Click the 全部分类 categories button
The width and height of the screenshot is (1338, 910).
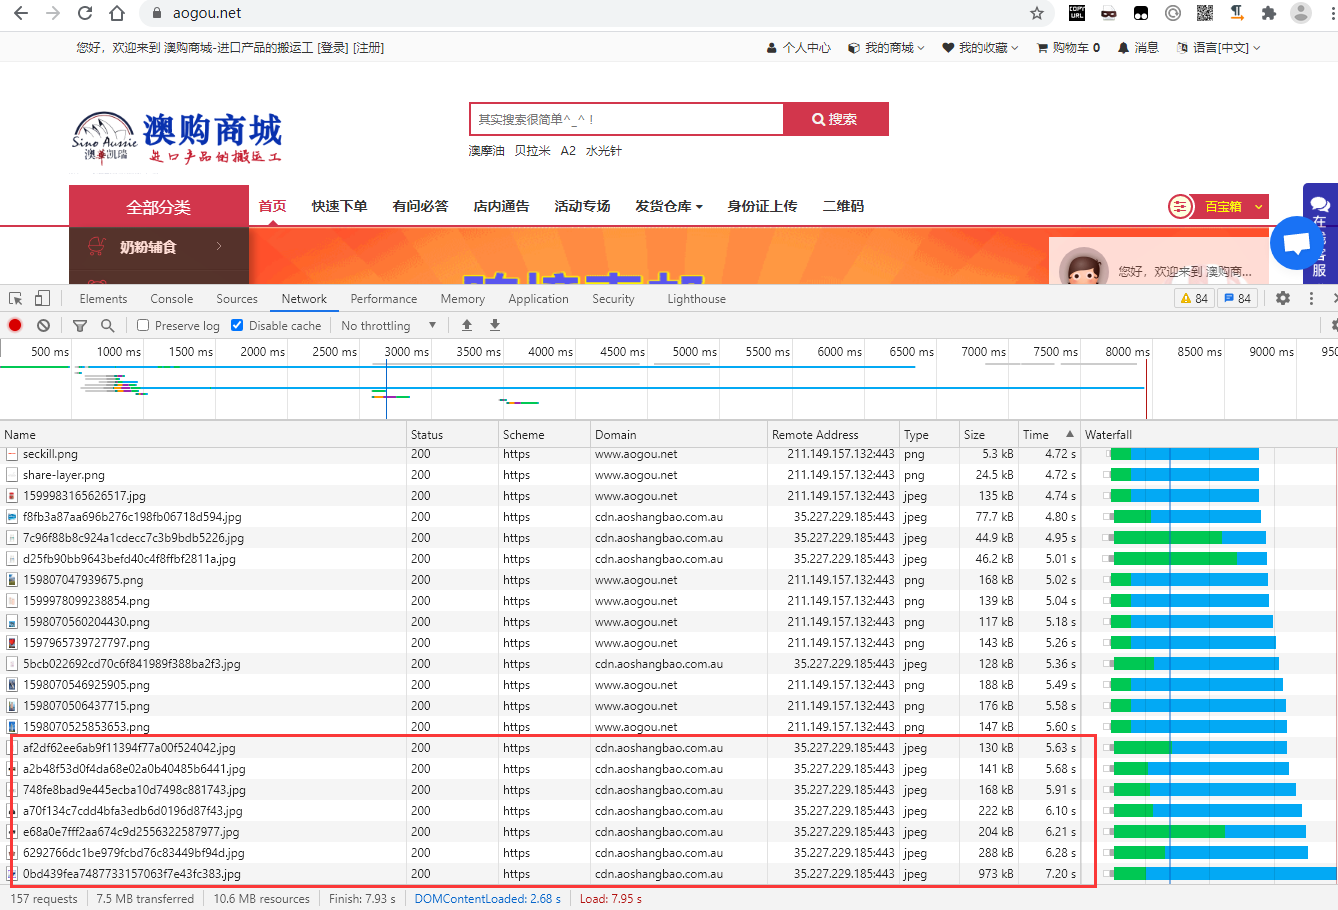click(x=159, y=207)
